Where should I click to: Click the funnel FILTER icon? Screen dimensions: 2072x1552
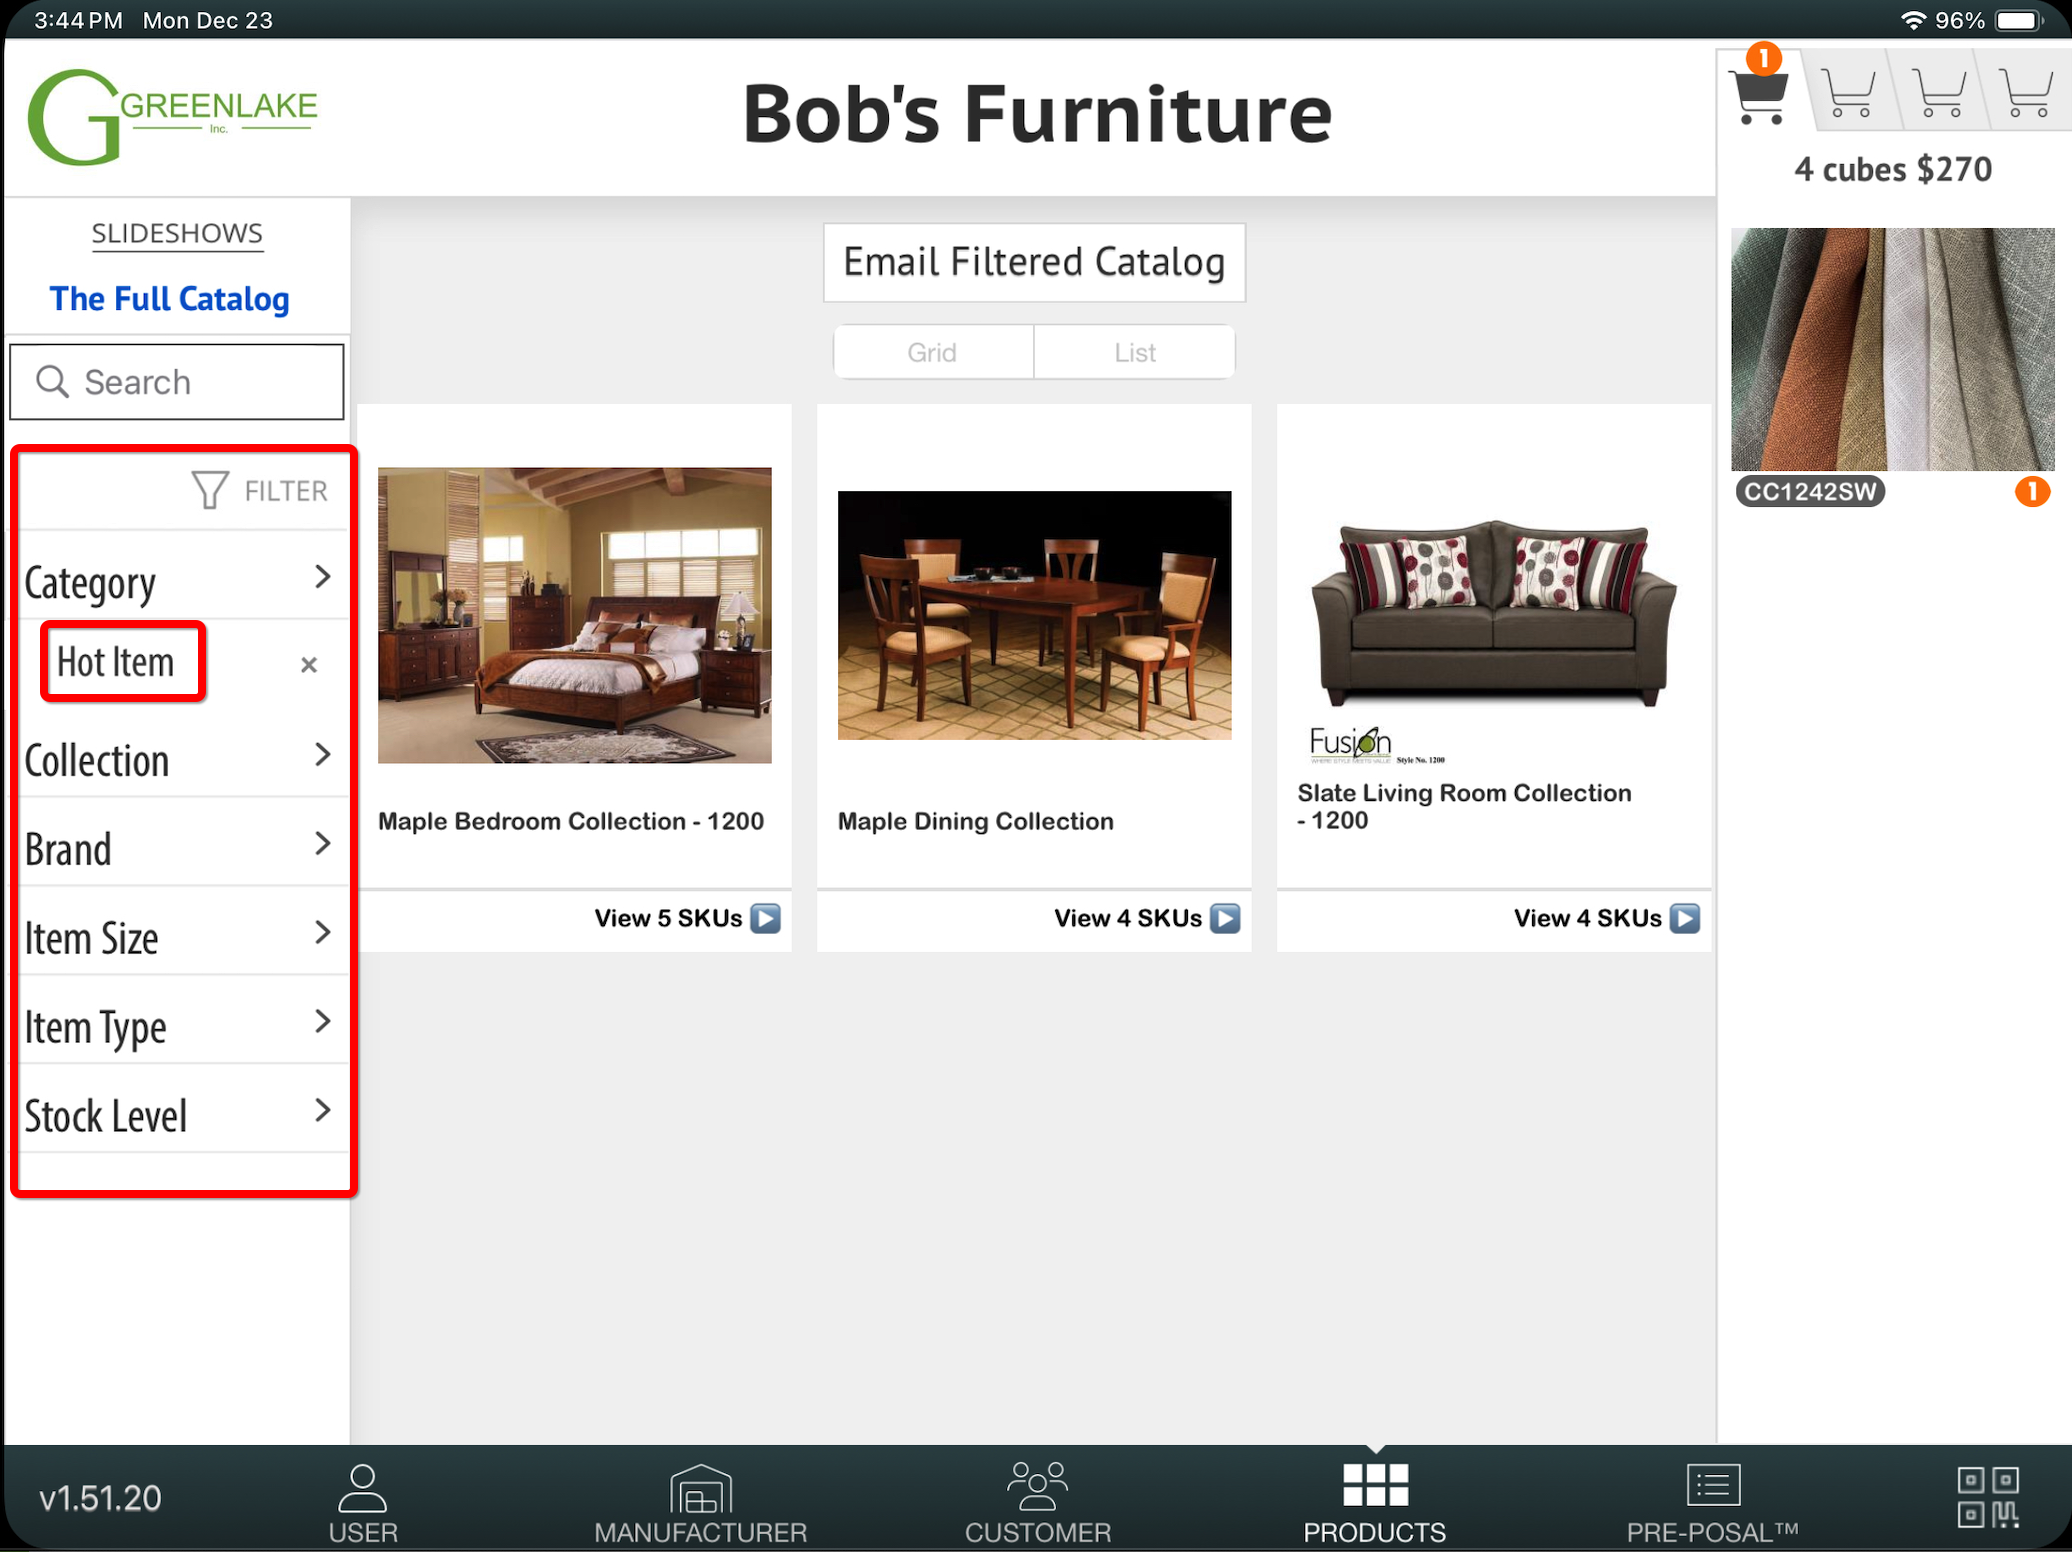click(210, 490)
